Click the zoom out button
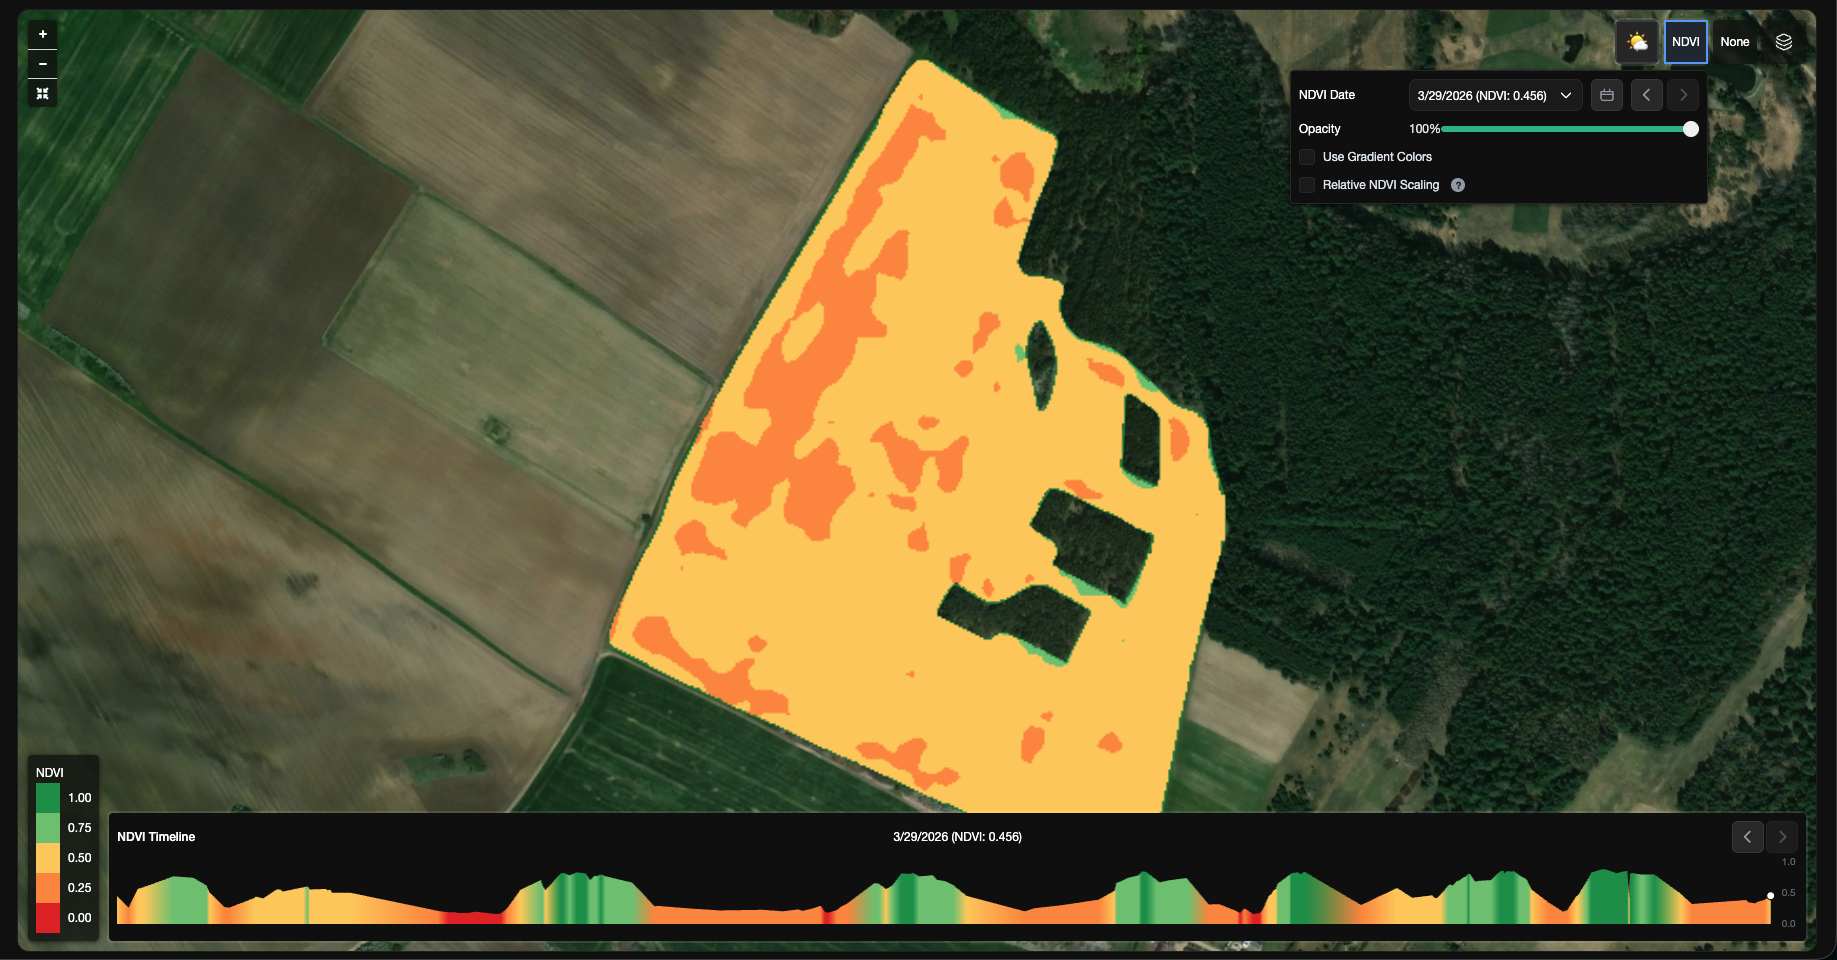 click(42, 63)
